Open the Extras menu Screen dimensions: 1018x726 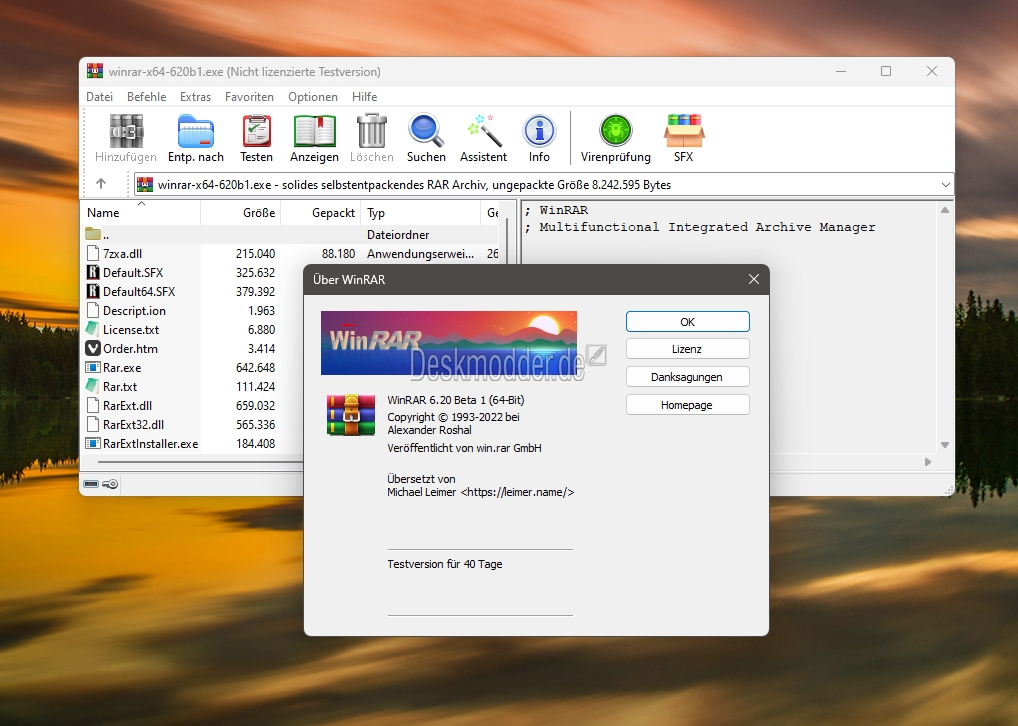(195, 97)
